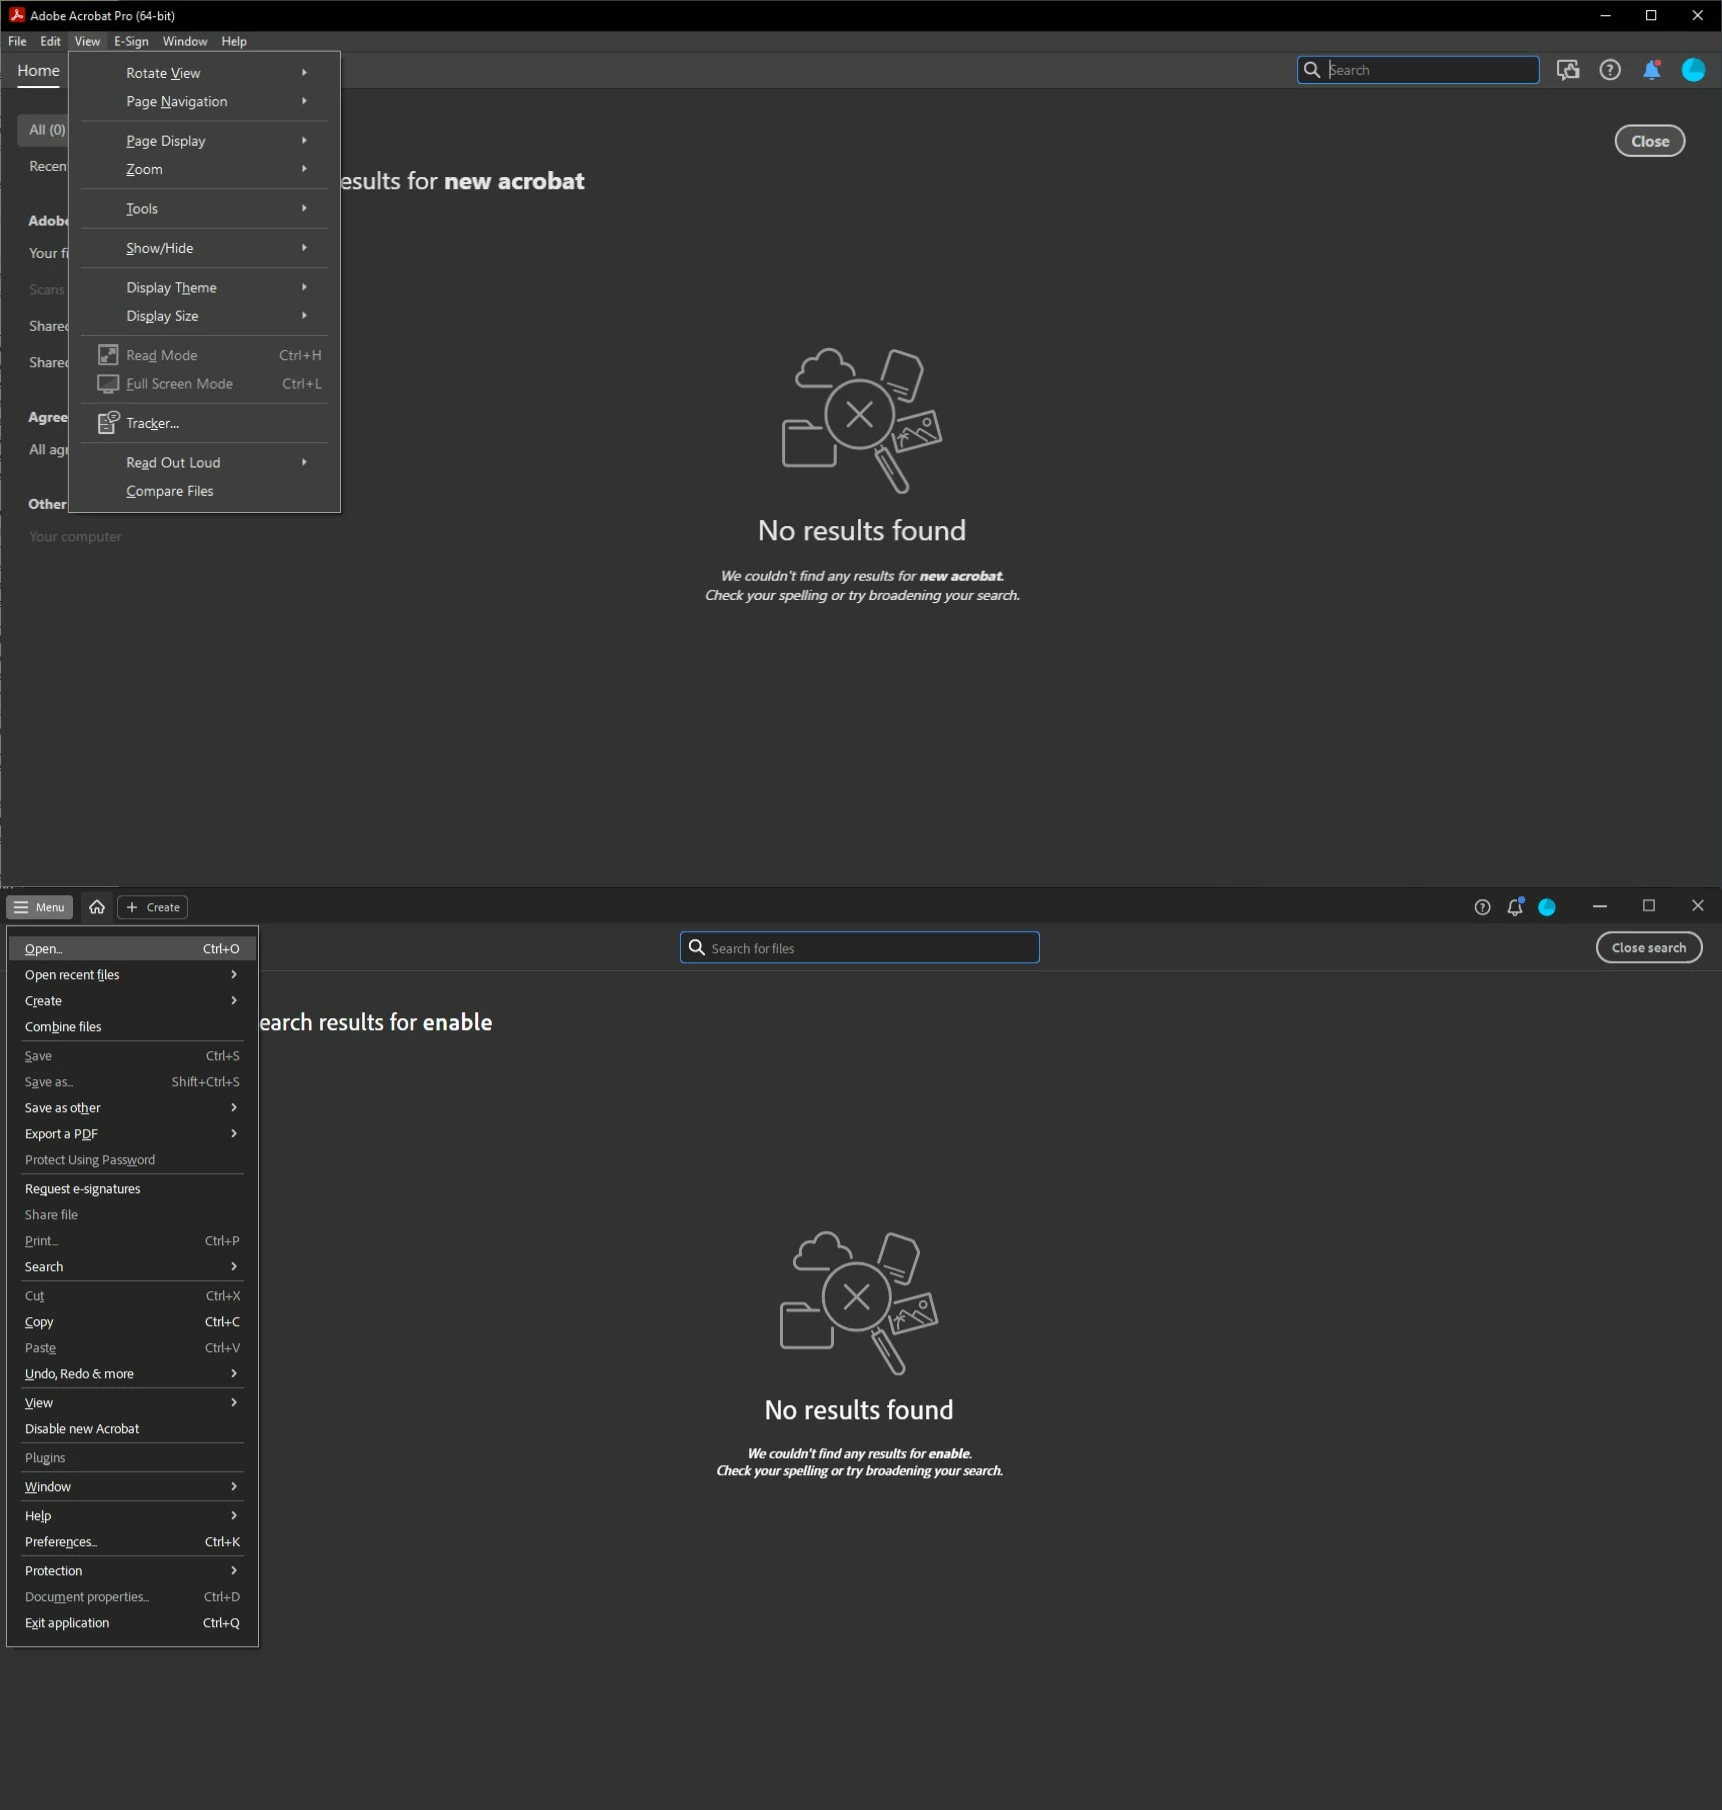Viewport: 1722px width, 1810px height.
Task: Open the Window menu in the top menu bar
Action: coord(185,41)
